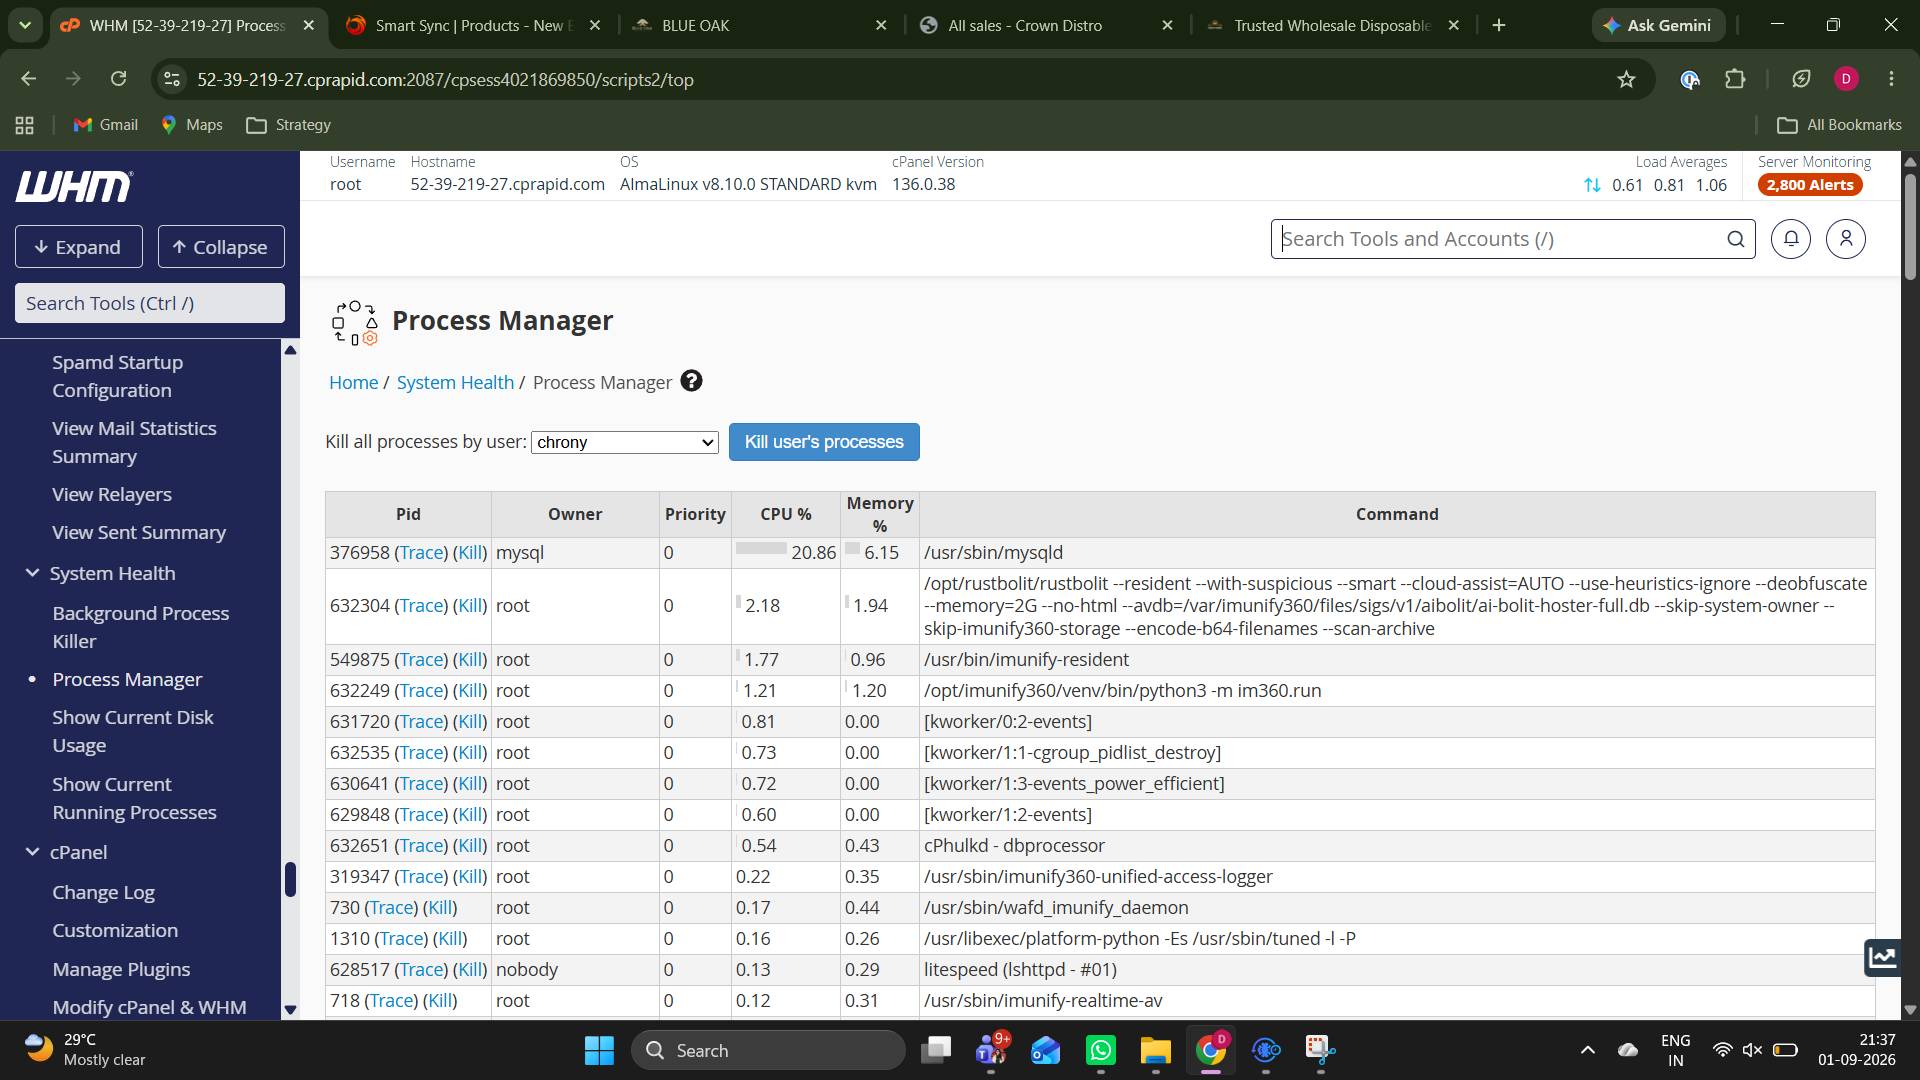The image size is (1920, 1080).
Task: Click the Collapse sidebar button
Action: pyautogui.click(x=221, y=247)
